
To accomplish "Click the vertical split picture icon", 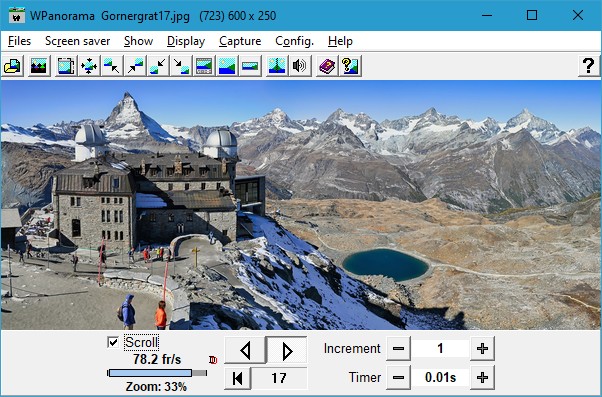I will (x=277, y=66).
